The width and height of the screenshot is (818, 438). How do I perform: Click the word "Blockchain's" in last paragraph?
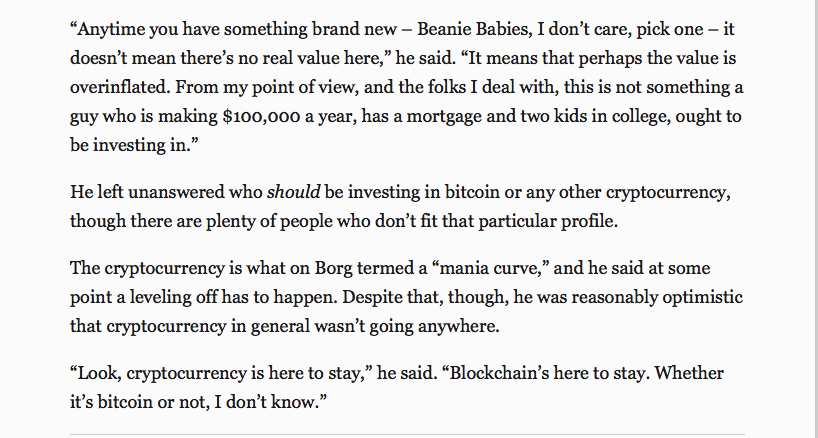pyautogui.click(x=496, y=373)
